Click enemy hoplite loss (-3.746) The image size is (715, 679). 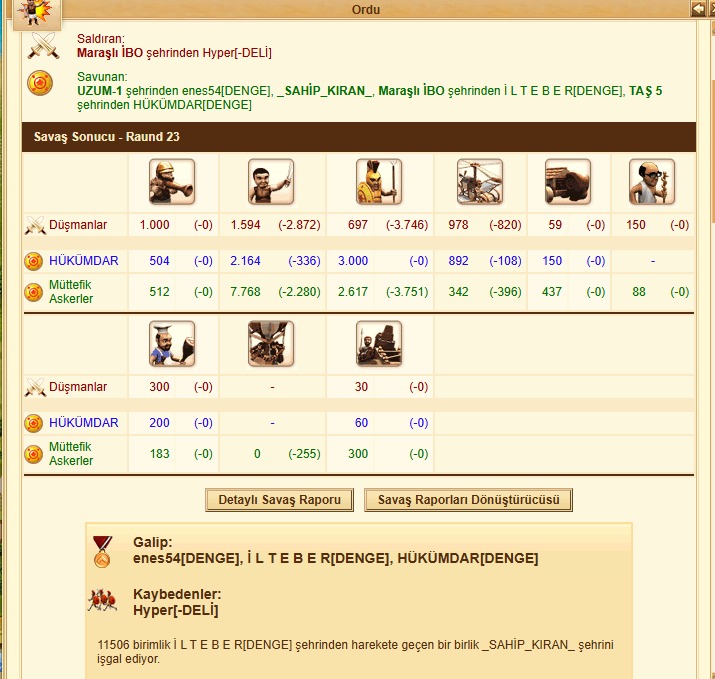[407, 225]
